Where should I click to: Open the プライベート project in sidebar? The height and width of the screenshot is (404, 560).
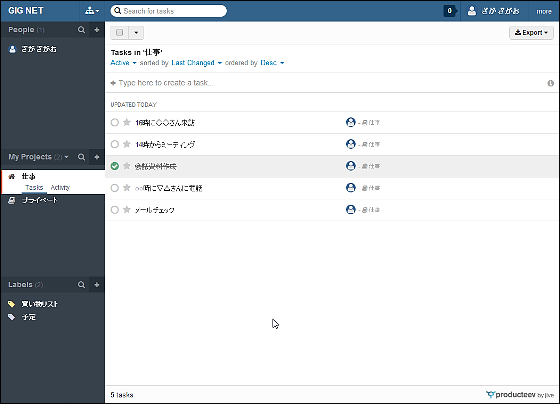point(39,200)
